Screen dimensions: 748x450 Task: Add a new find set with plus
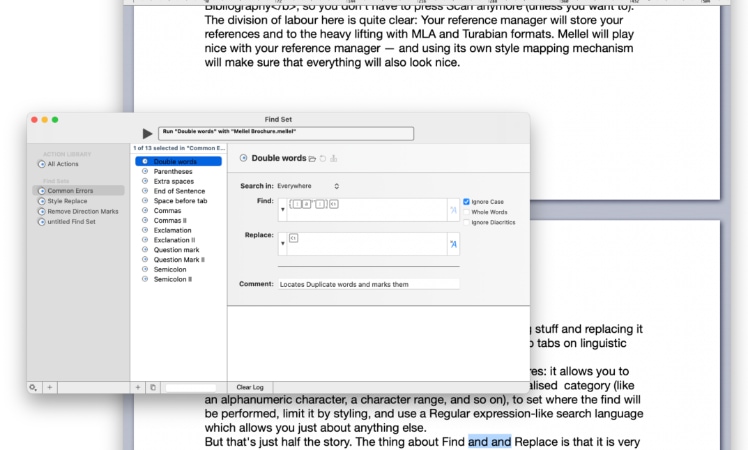point(50,387)
